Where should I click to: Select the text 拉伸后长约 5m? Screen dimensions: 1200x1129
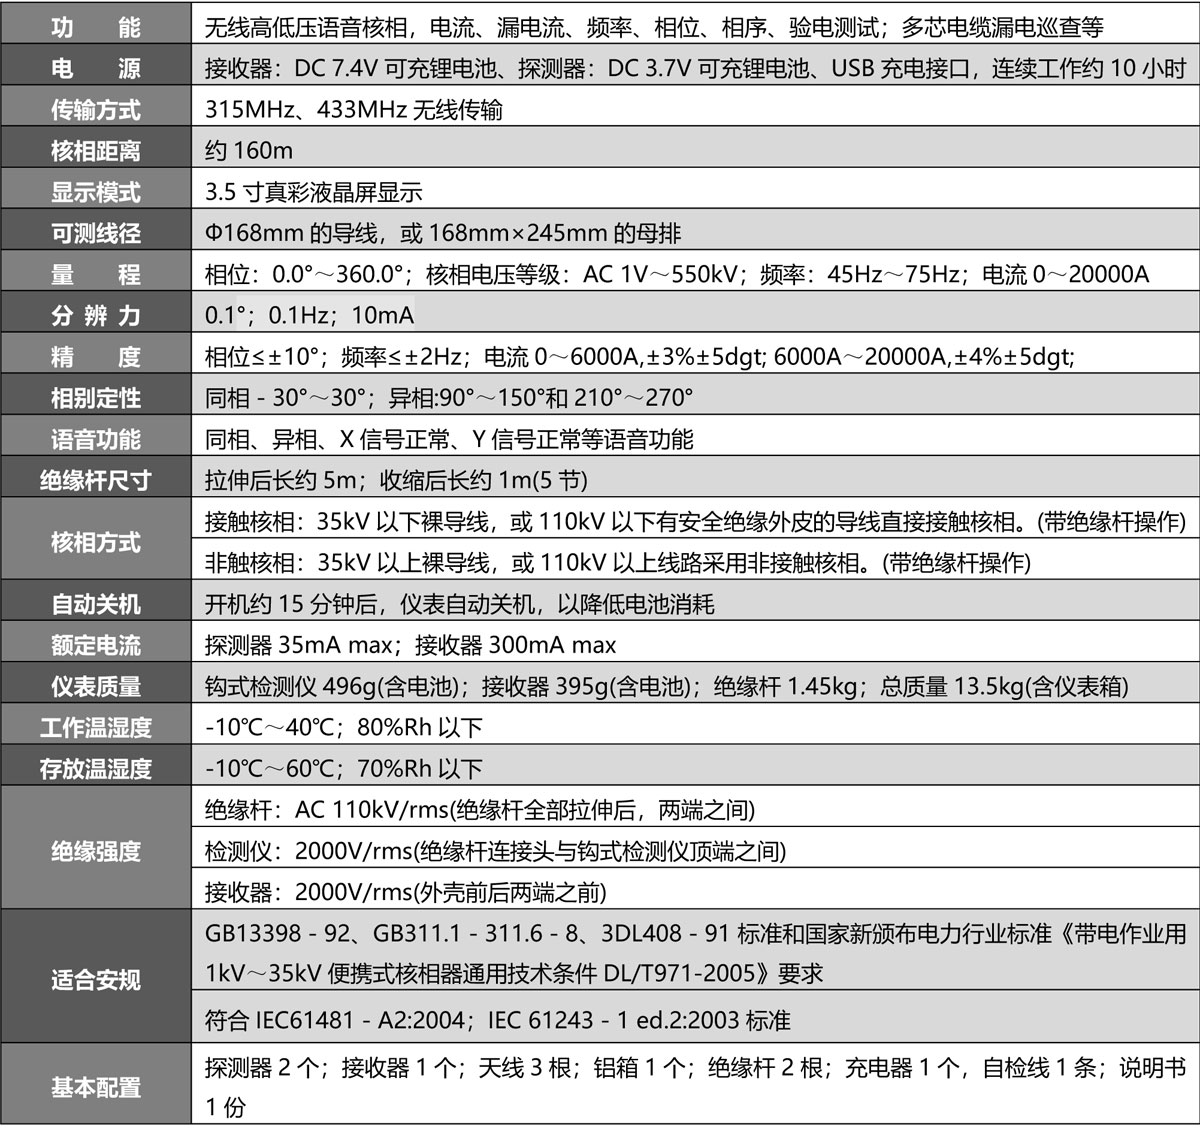click(x=280, y=479)
